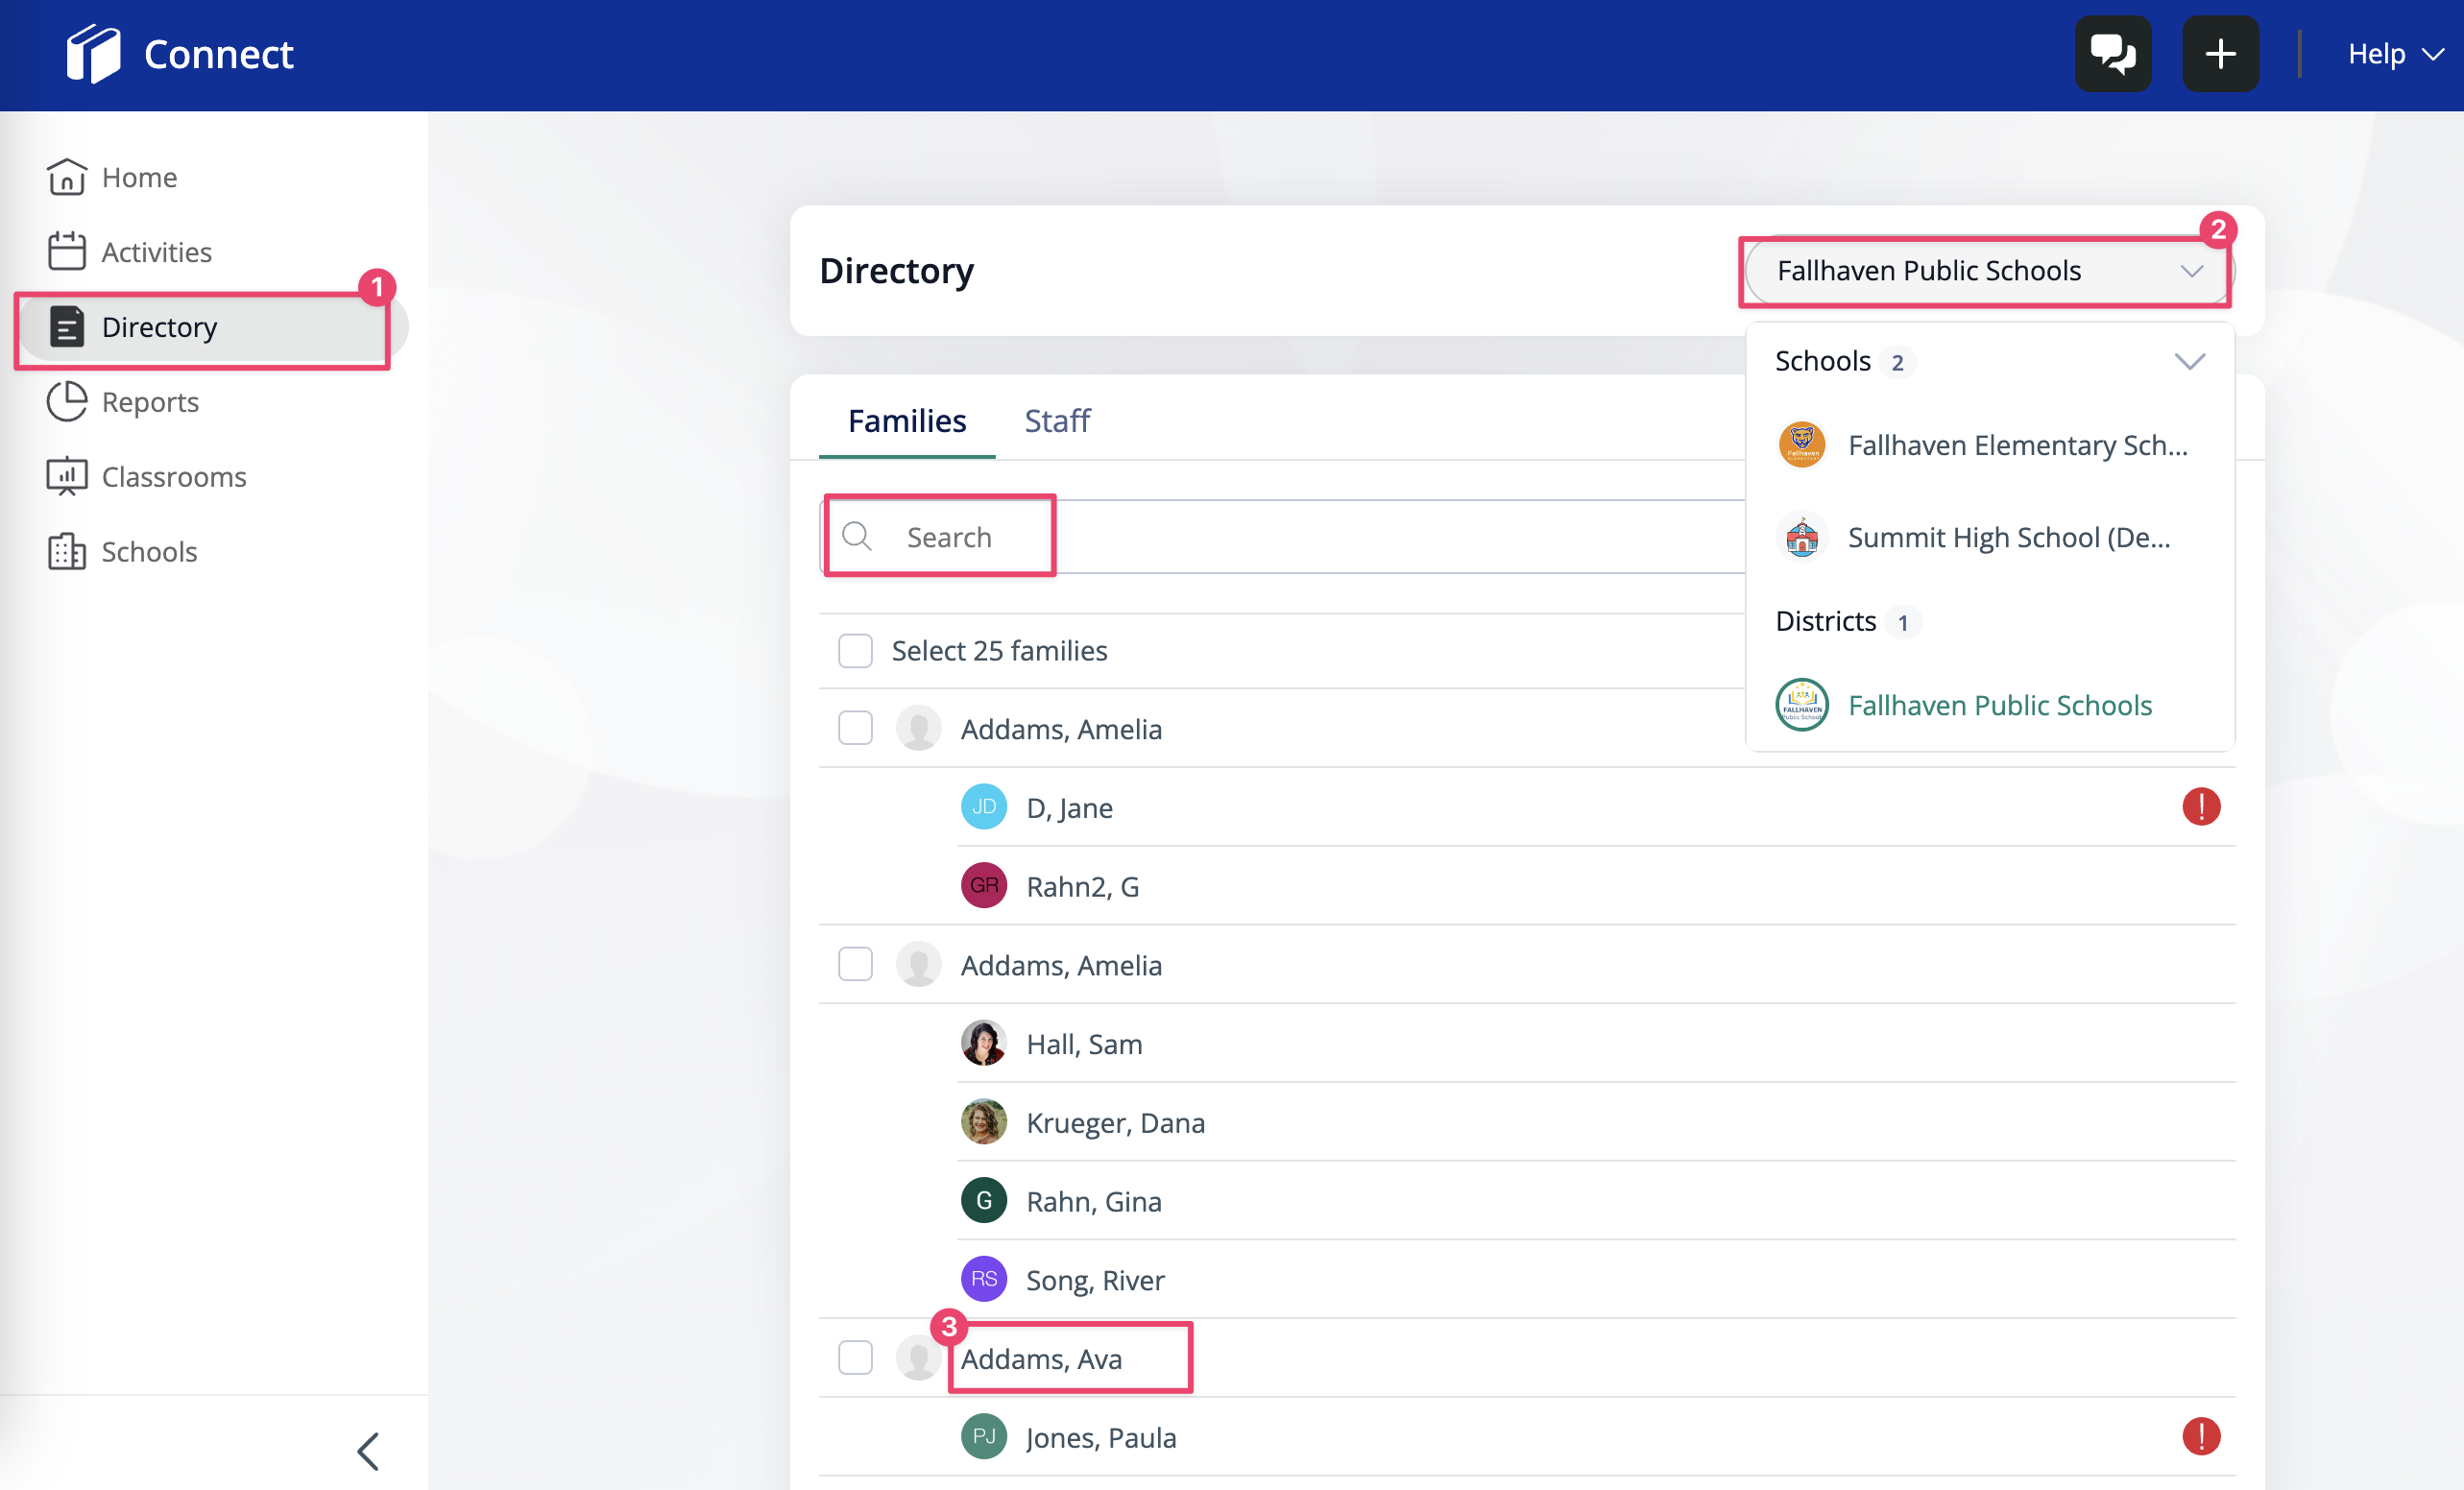The height and width of the screenshot is (1490, 2464).
Task: Click into the Search field
Action: (1282, 537)
